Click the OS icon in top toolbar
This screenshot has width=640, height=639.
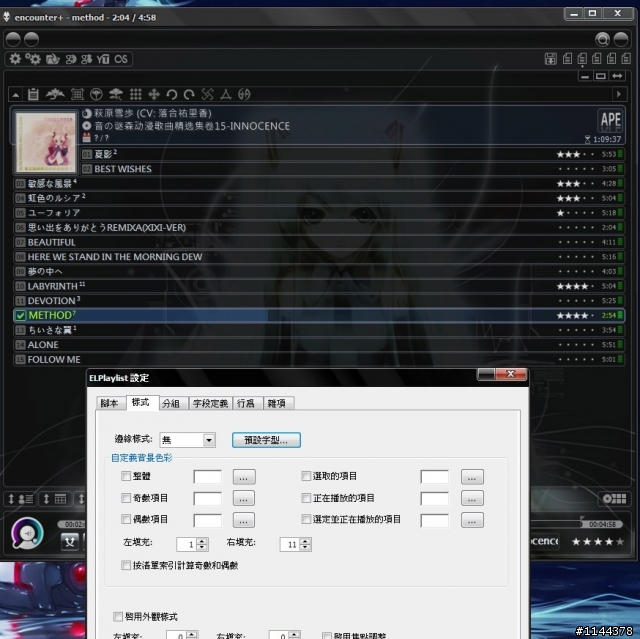pos(121,59)
